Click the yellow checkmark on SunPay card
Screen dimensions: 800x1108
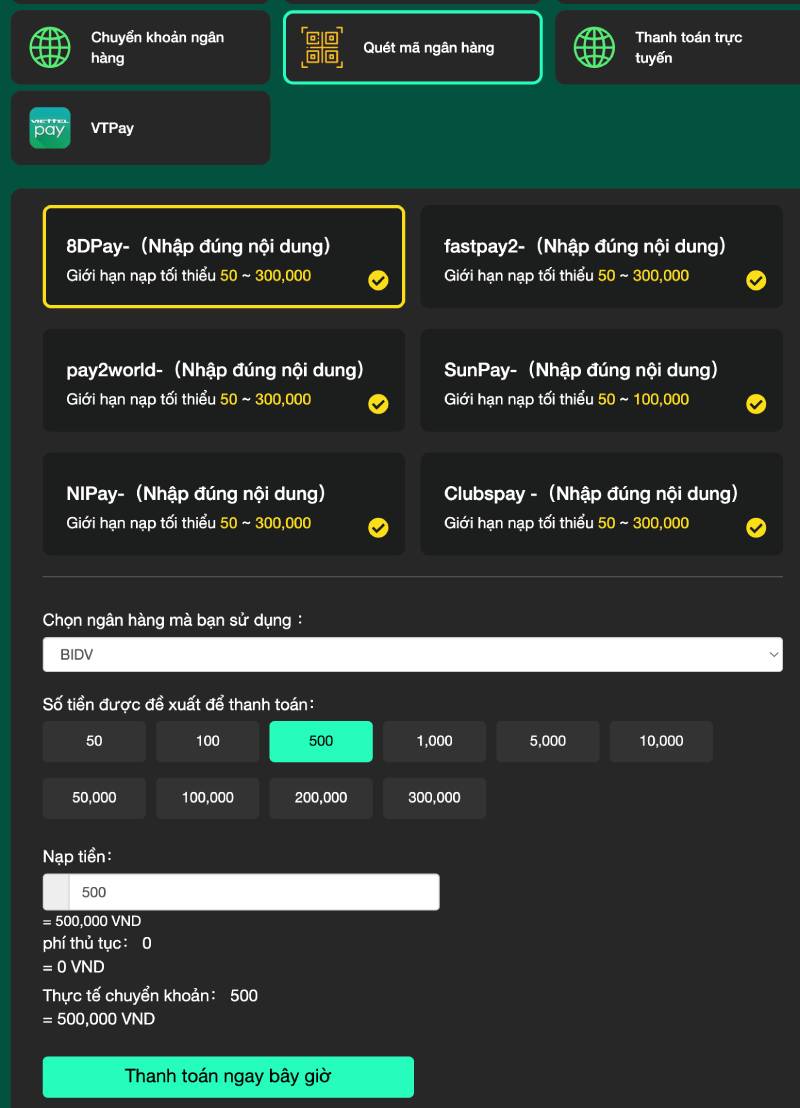click(756, 404)
